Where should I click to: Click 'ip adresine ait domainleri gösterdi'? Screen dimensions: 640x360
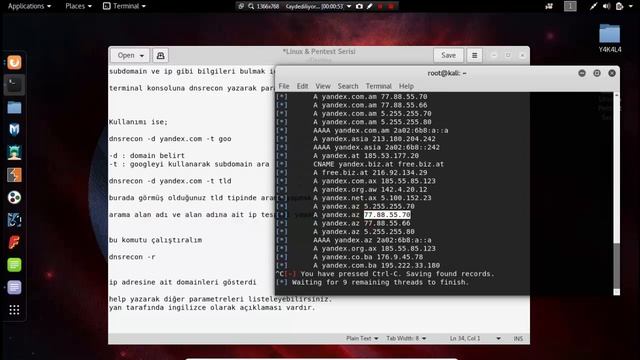coord(183,282)
